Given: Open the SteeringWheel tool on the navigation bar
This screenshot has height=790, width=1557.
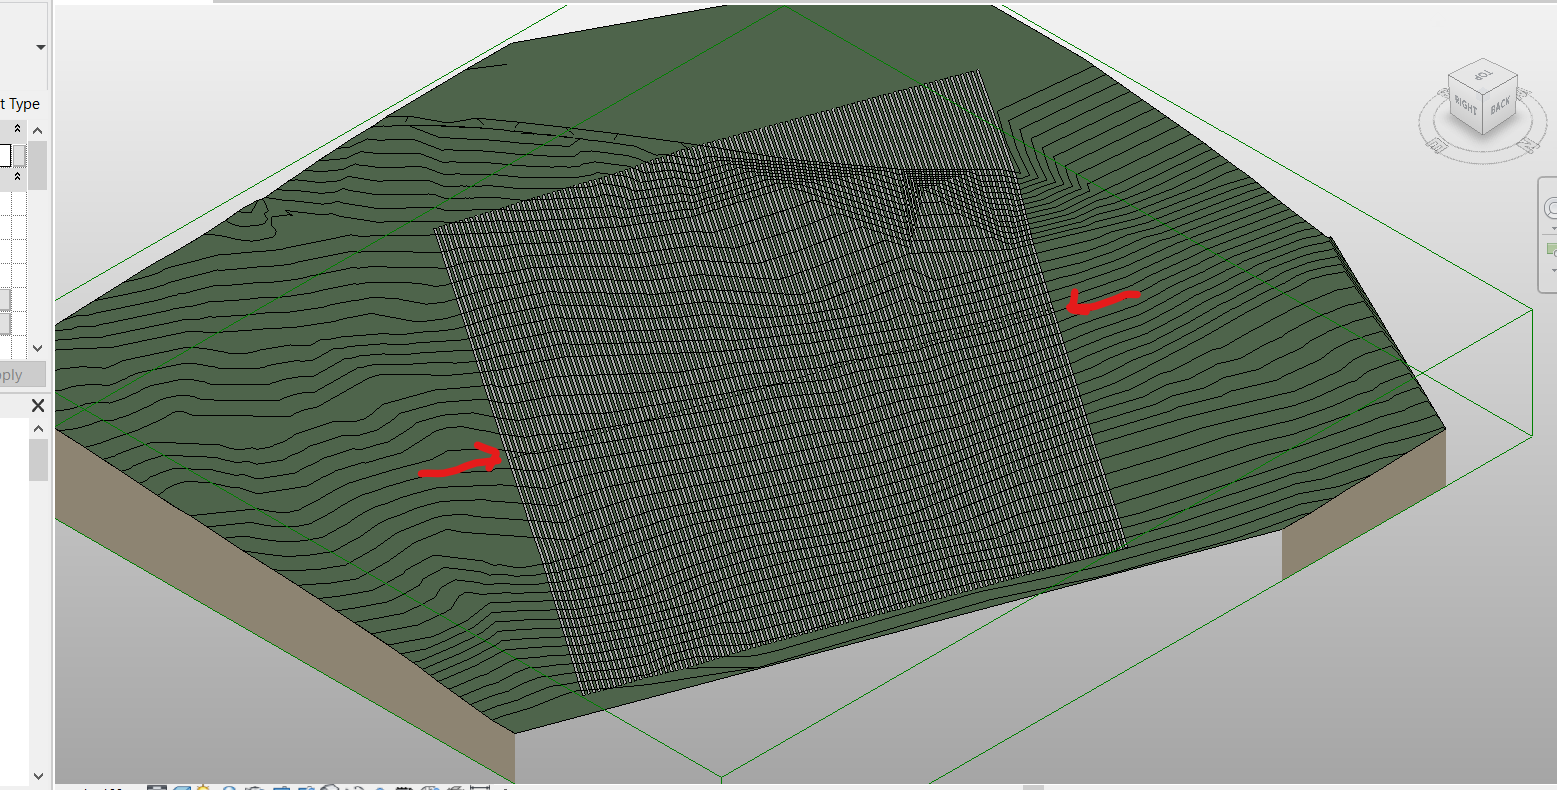Looking at the screenshot, I should point(1551,207).
